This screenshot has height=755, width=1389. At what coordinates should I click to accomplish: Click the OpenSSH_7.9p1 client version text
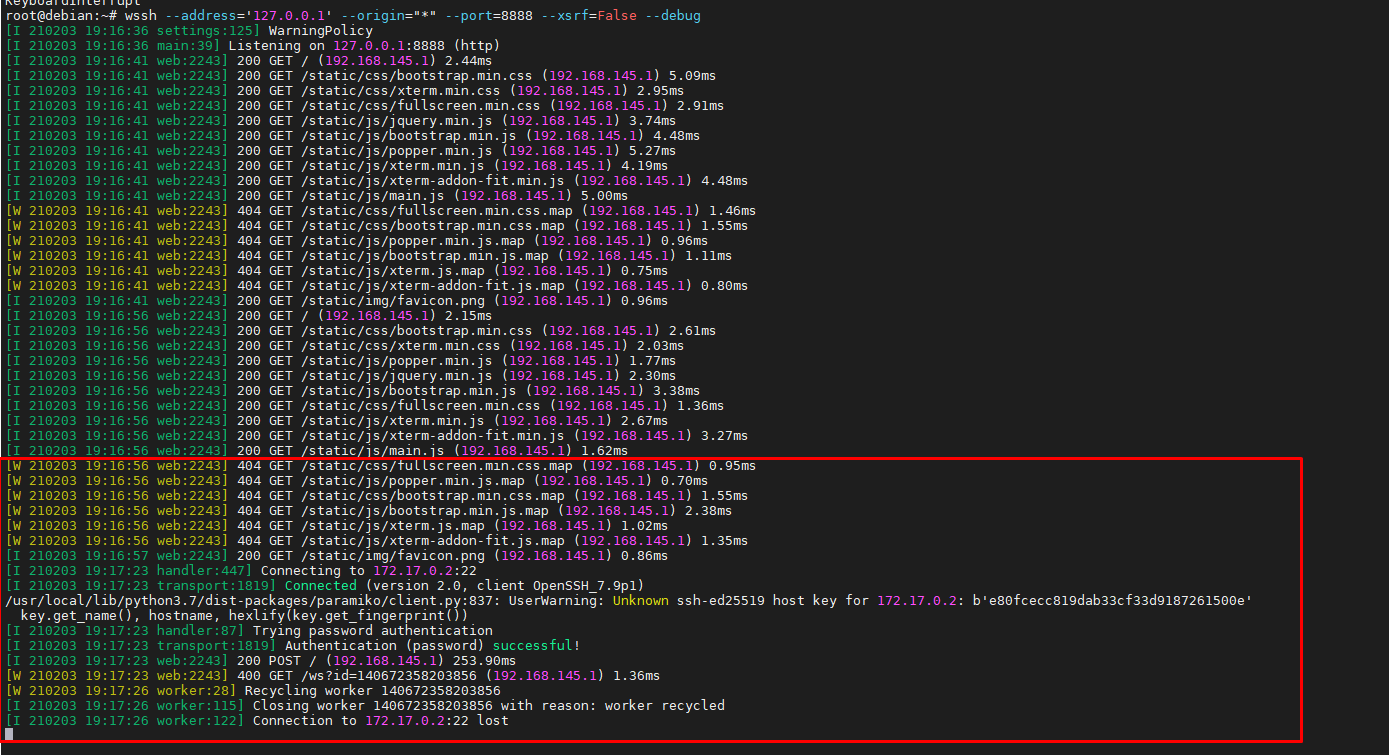pyautogui.click(x=585, y=585)
